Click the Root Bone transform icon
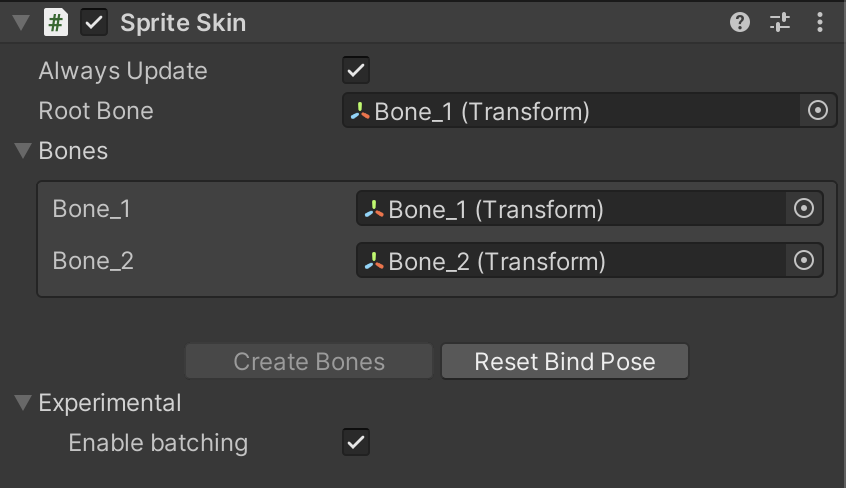The width and height of the screenshot is (846, 488). (360, 111)
